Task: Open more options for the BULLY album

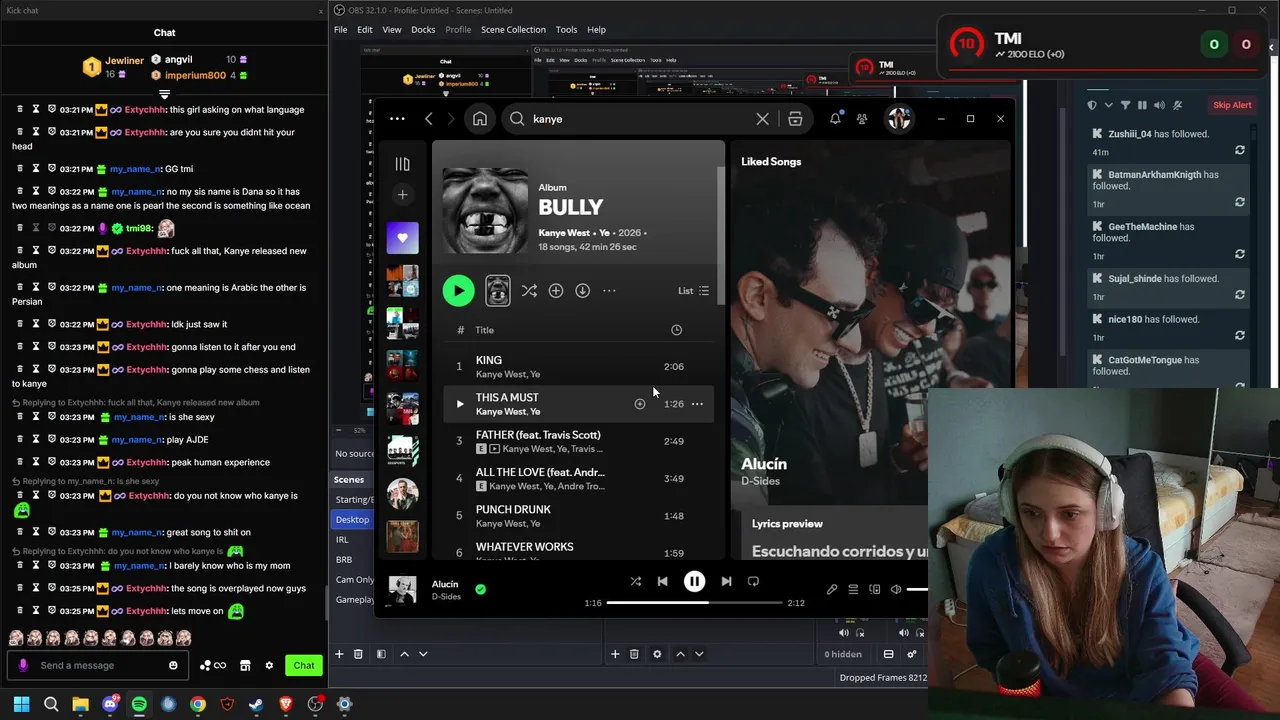Action: coord(609,291)
